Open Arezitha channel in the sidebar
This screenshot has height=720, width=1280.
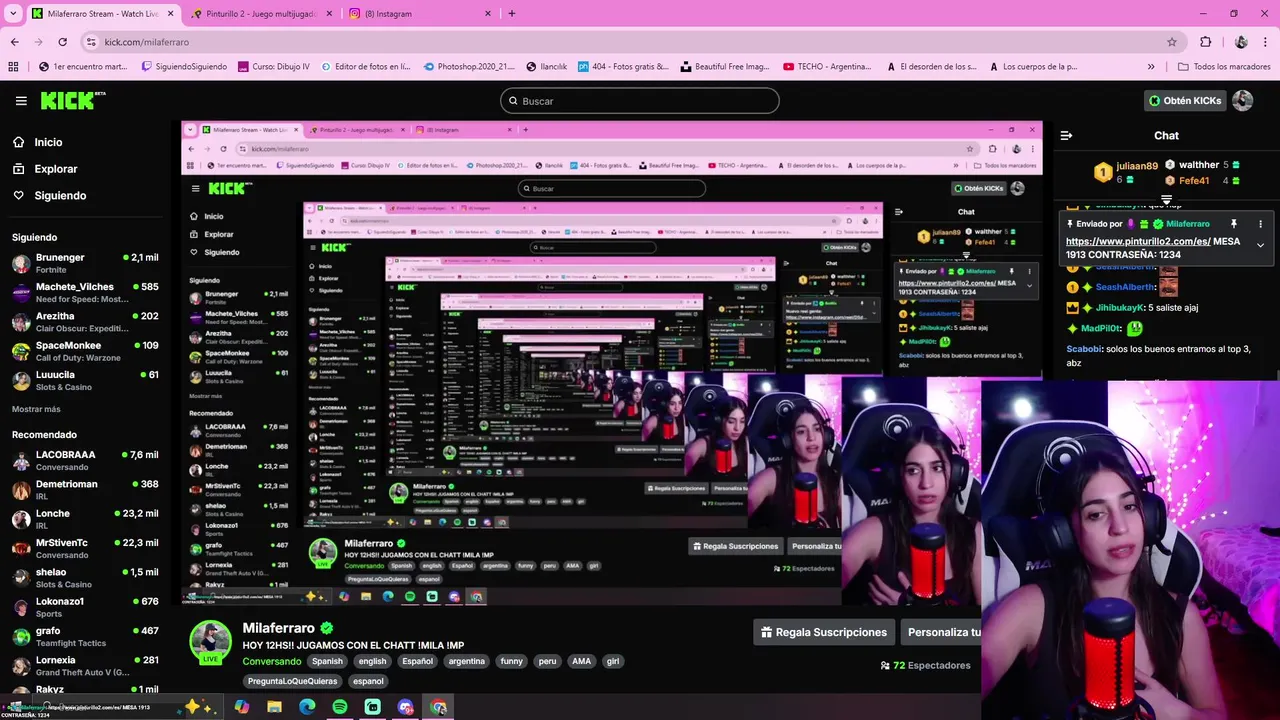(x=85, y=322)
